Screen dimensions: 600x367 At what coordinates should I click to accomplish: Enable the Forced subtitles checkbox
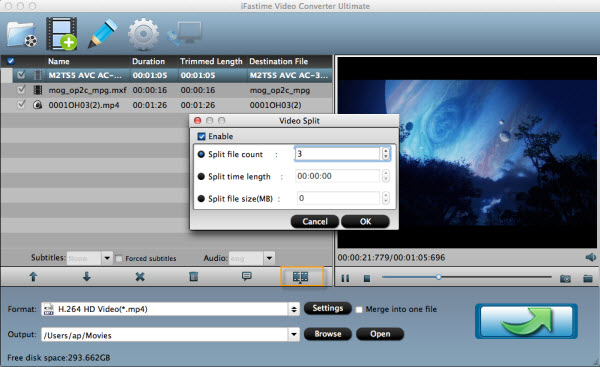pos(119,259)
